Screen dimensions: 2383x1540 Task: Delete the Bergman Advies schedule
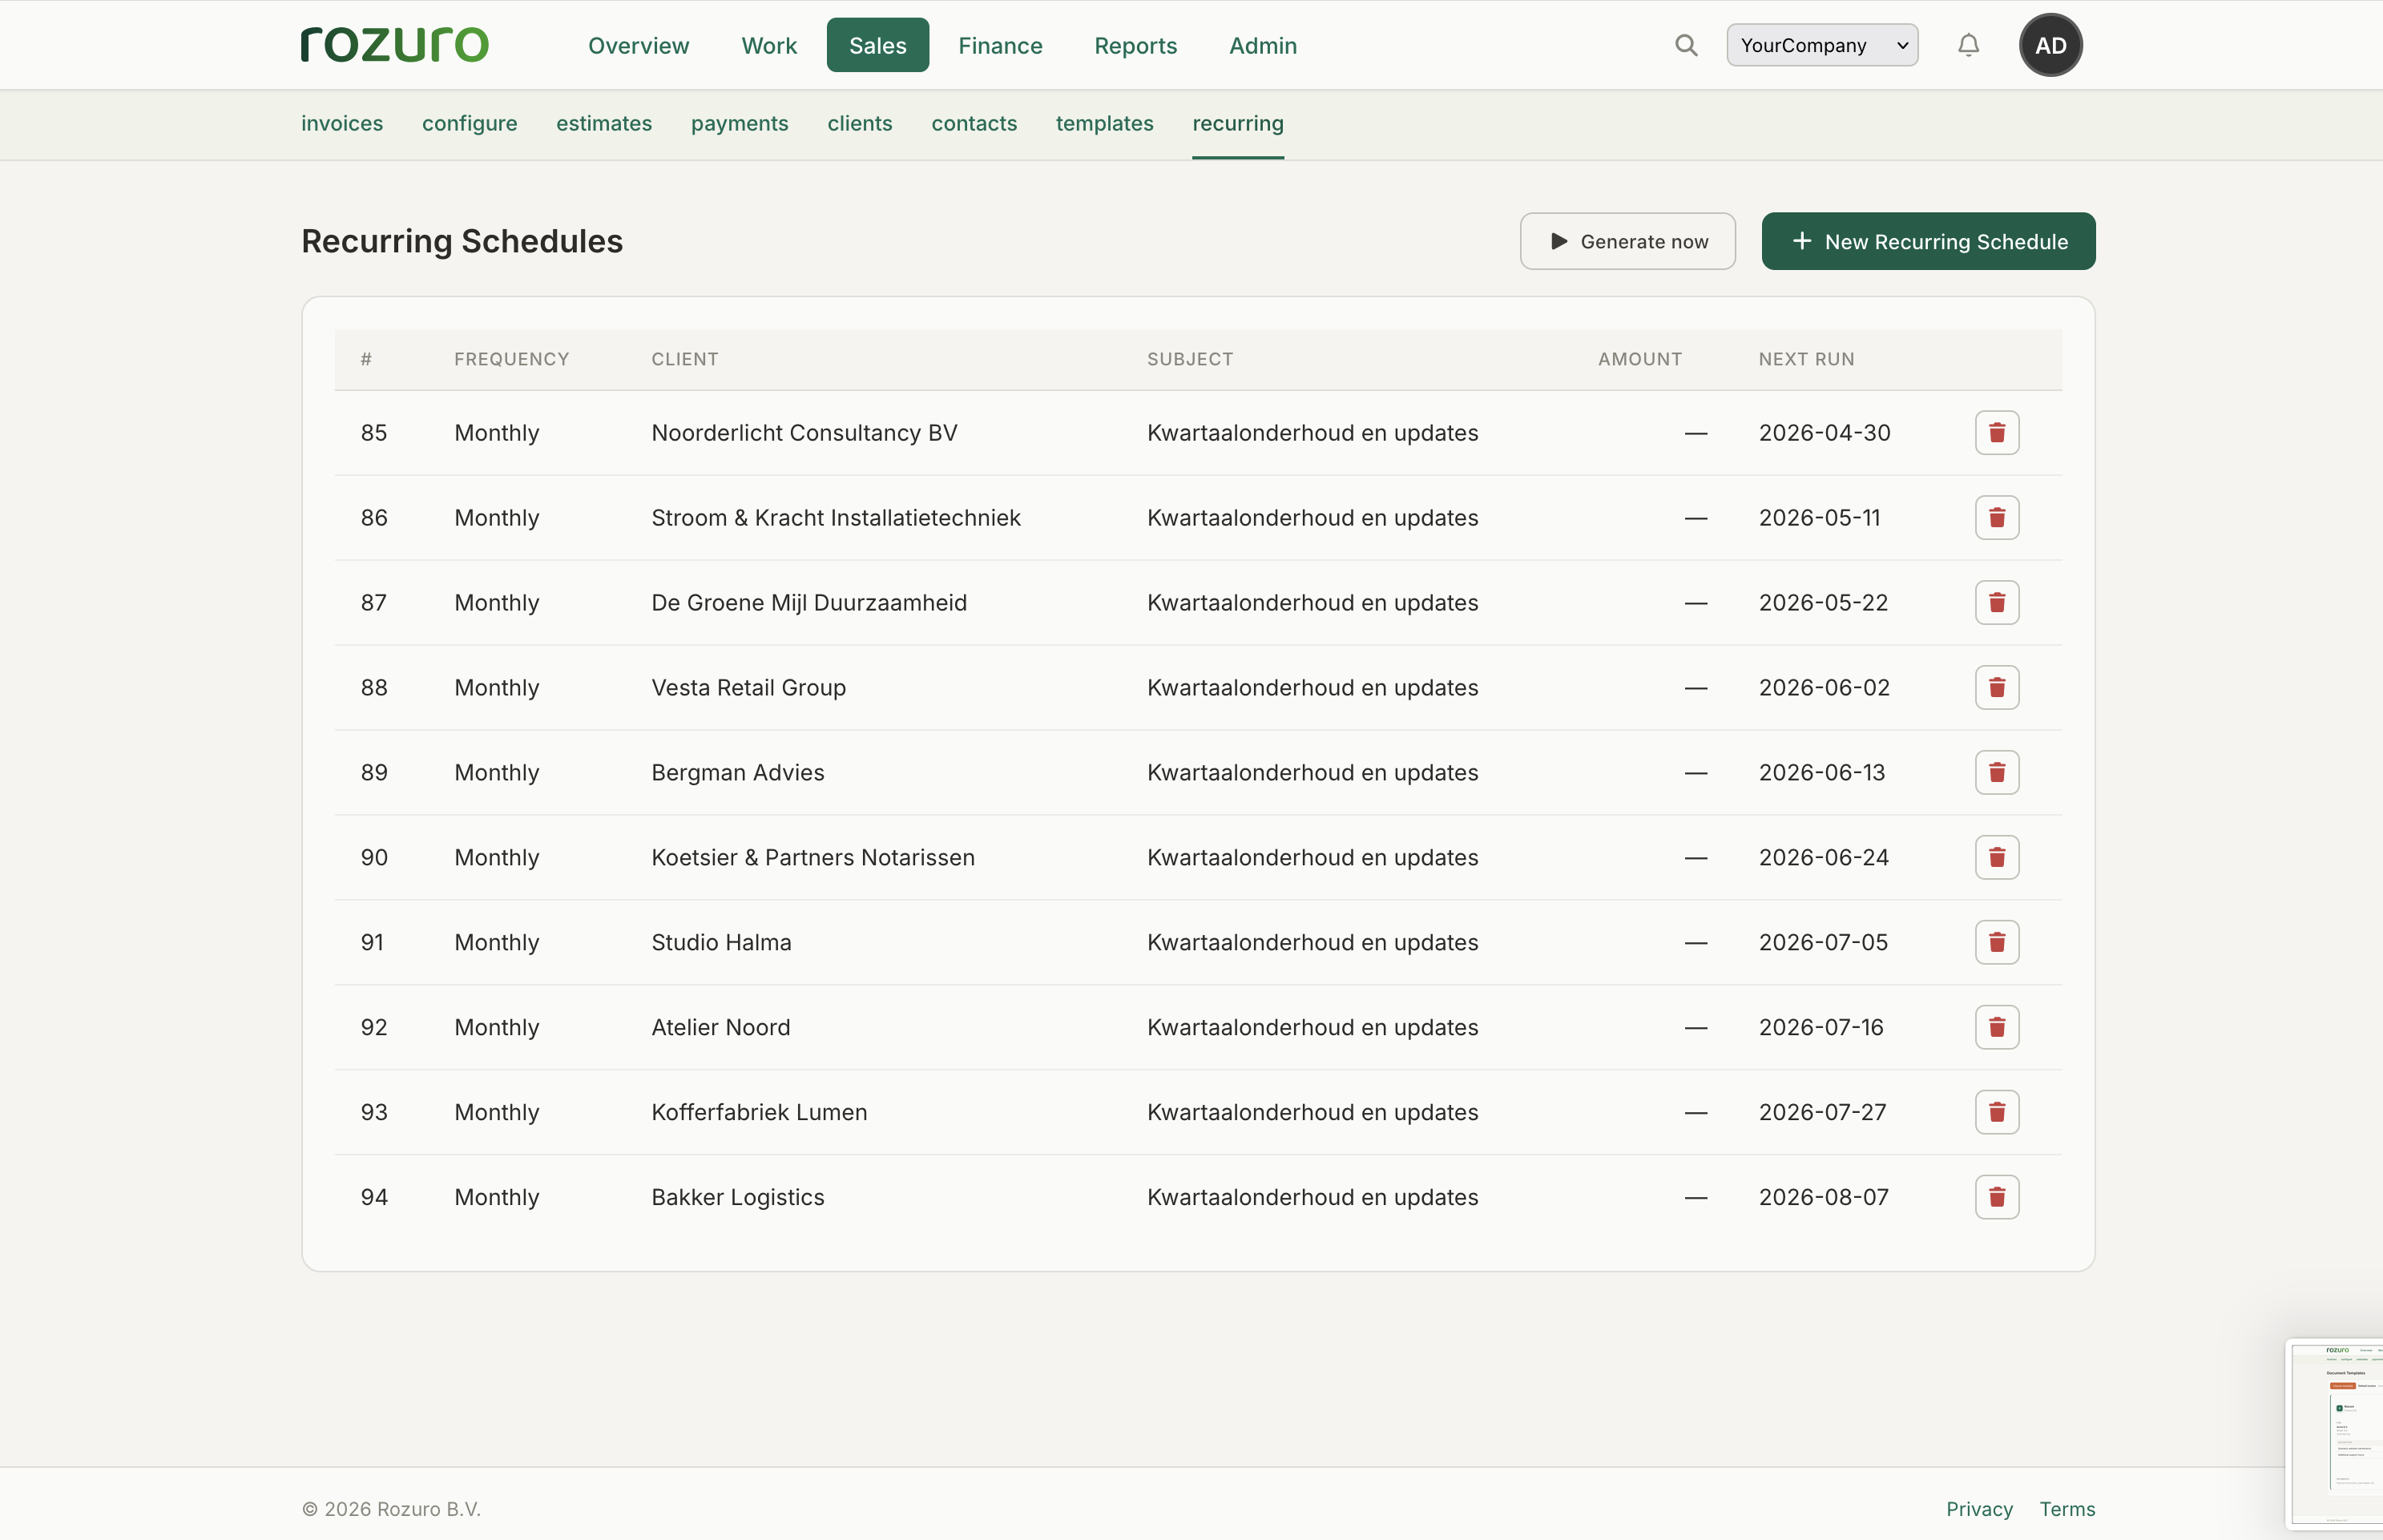1996,773
